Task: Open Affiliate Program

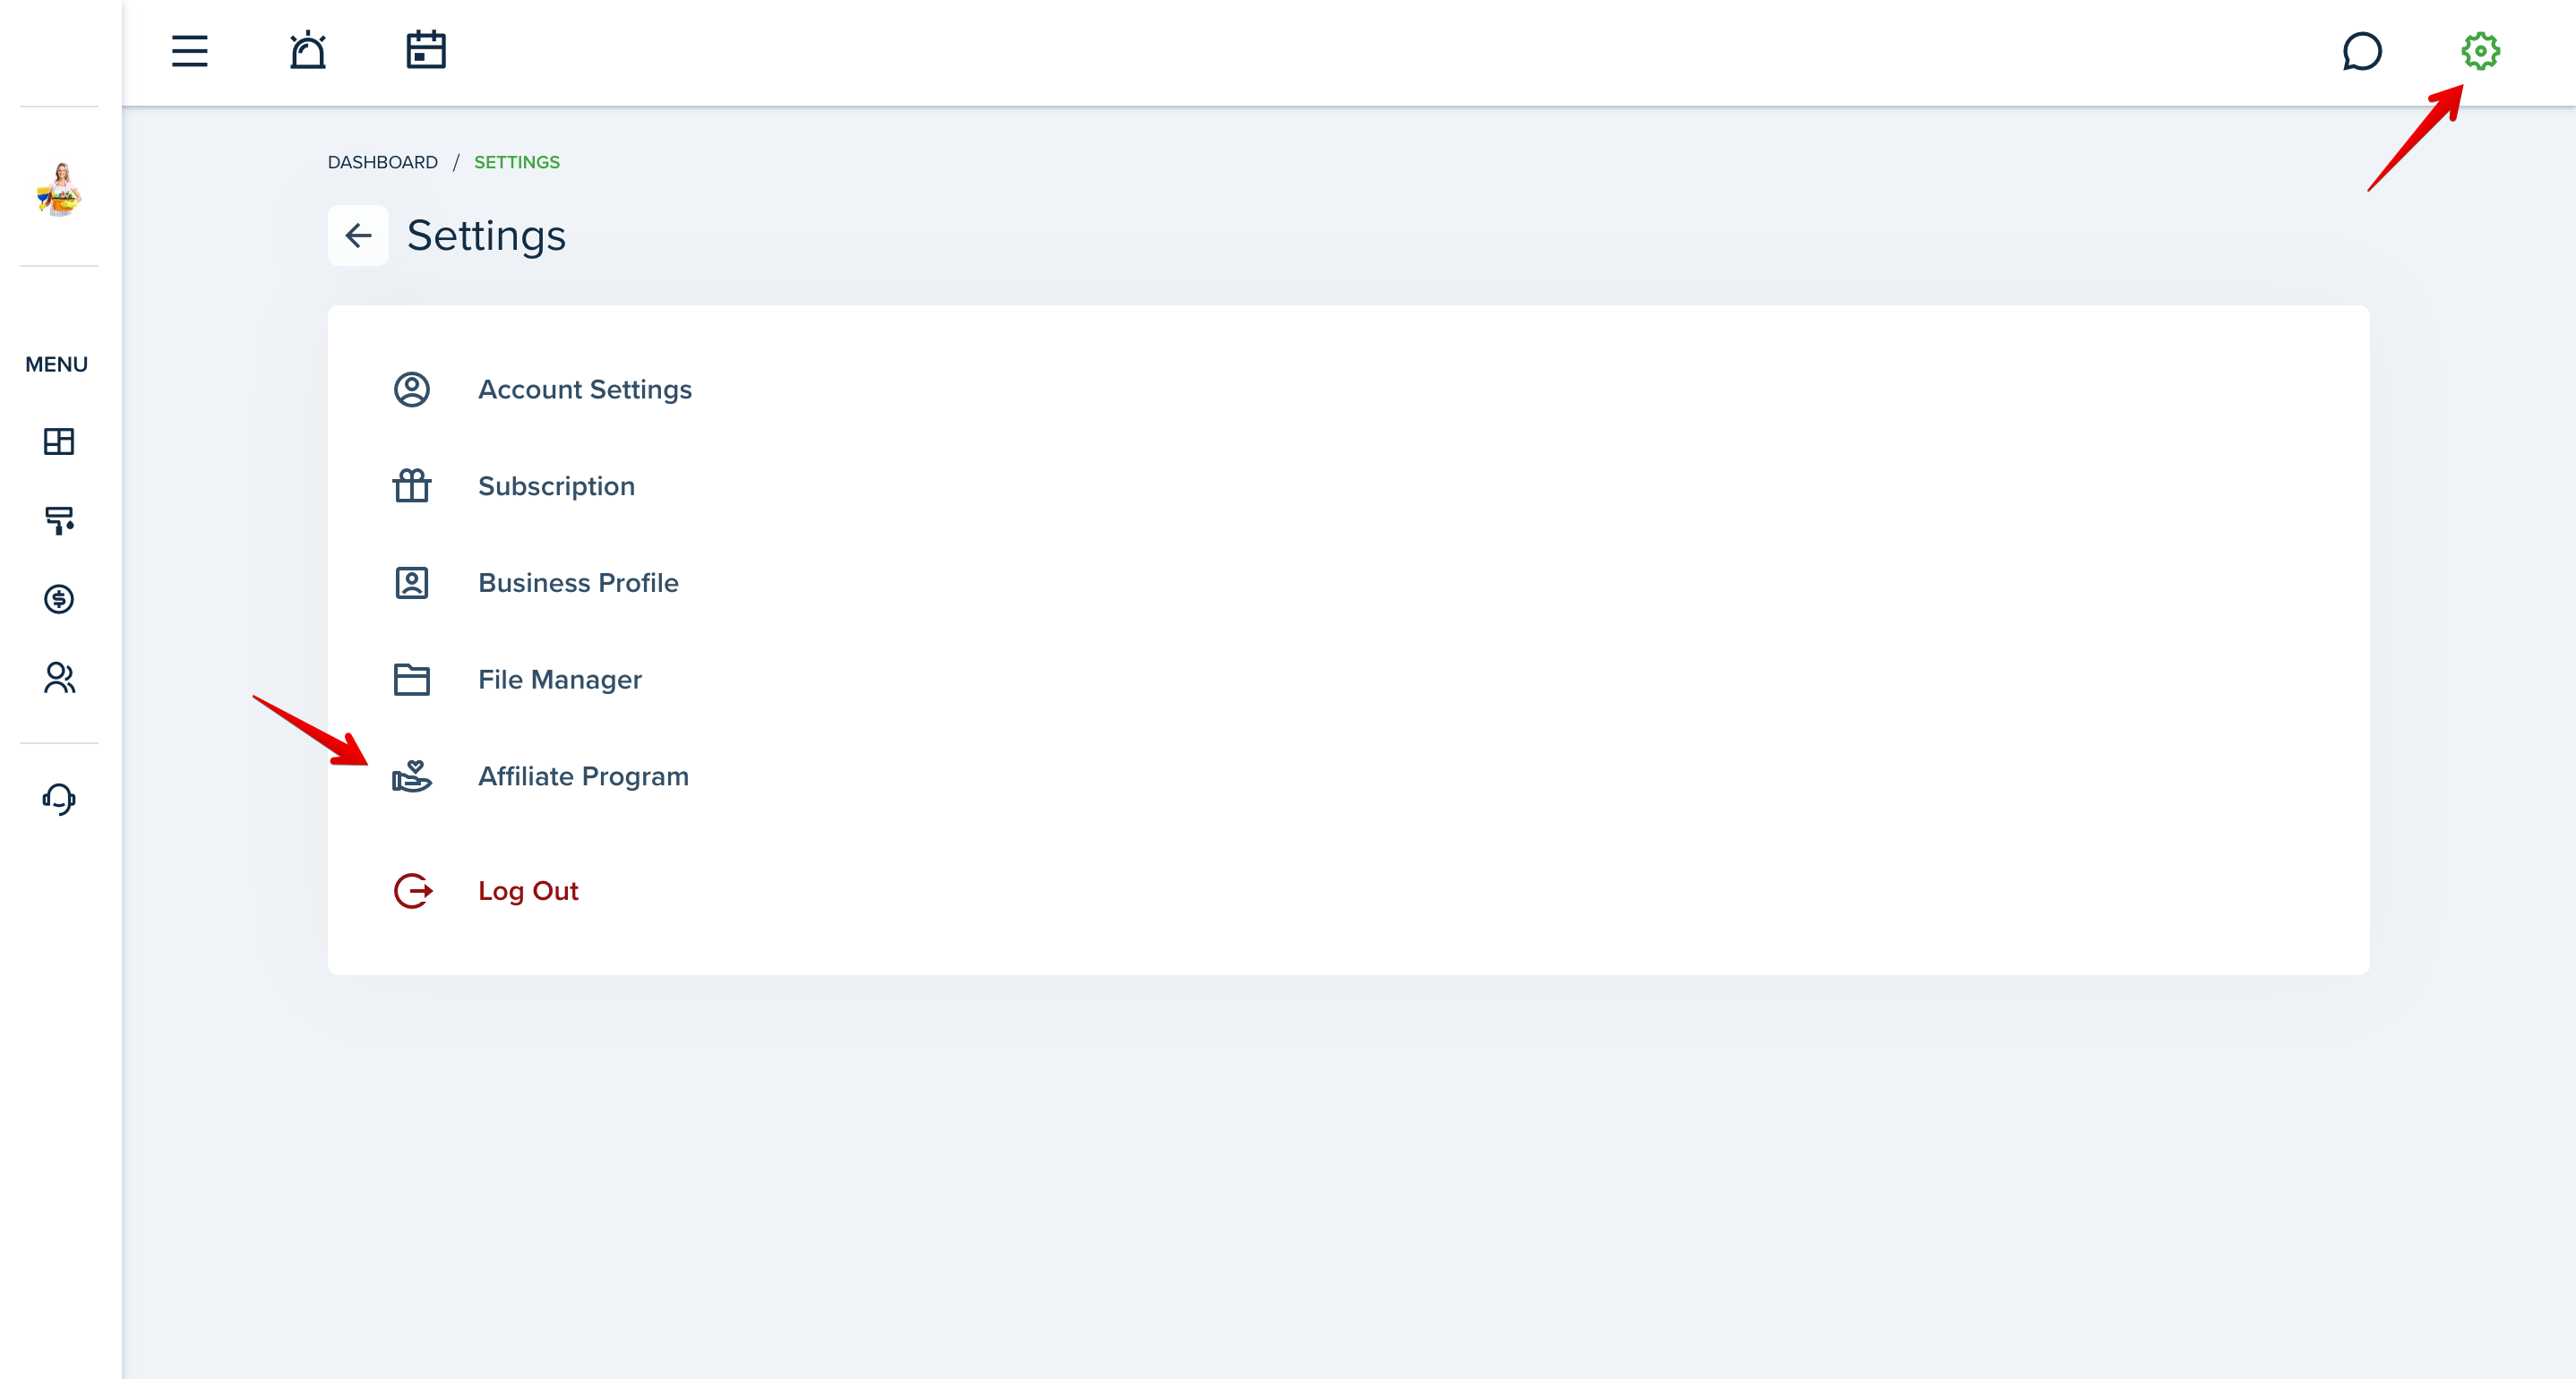Action: 584,777
